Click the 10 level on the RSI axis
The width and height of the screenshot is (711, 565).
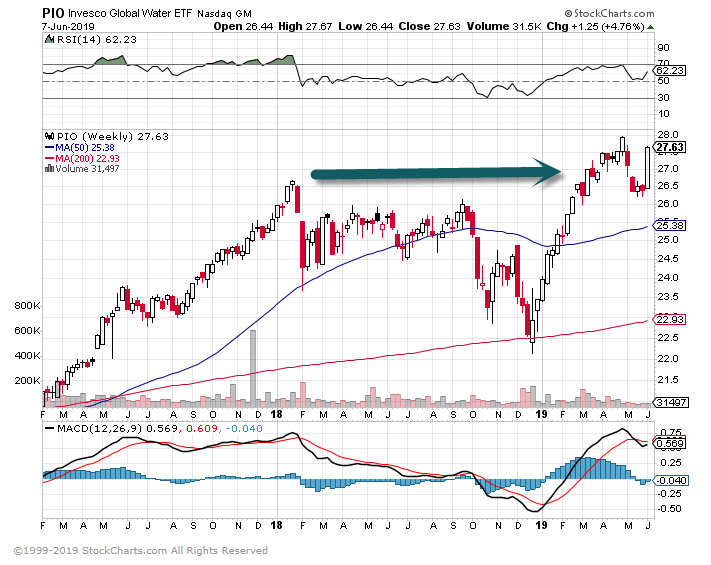pyautogui.click(x=663, y=113)
